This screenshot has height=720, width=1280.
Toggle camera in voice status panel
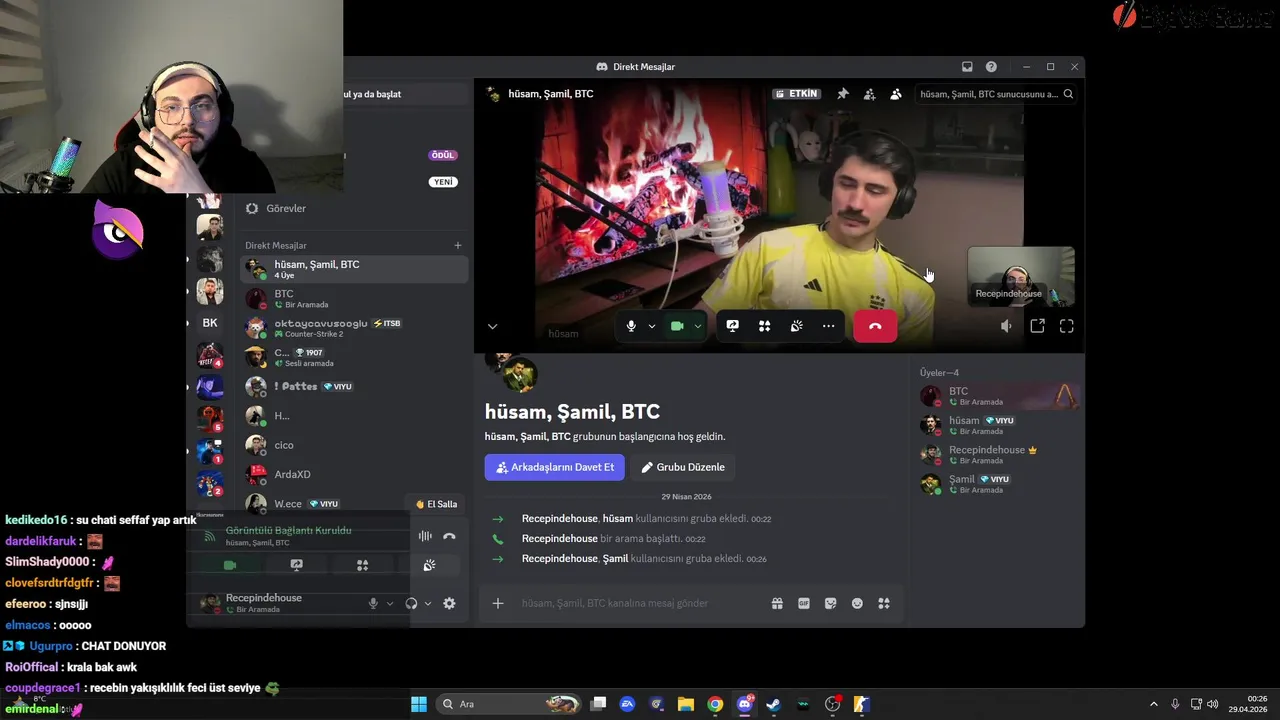click(229, 565)
